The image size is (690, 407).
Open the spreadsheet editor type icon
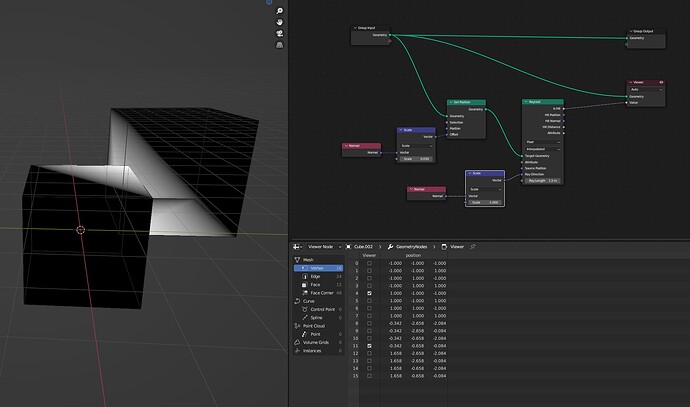(298, 247)
